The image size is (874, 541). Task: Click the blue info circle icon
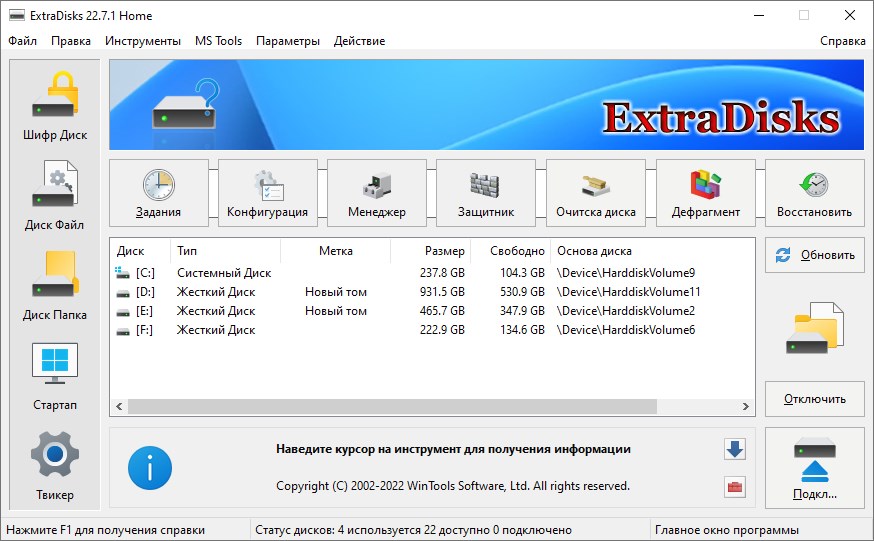click(x=150, y=468)
